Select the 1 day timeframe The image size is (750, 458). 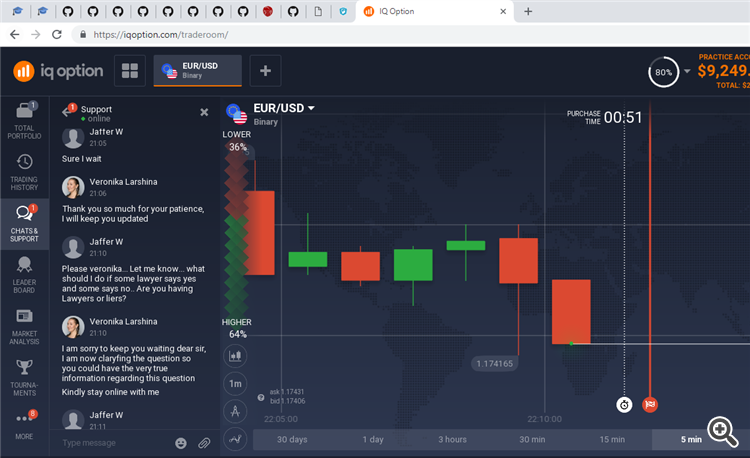[373, 439]
